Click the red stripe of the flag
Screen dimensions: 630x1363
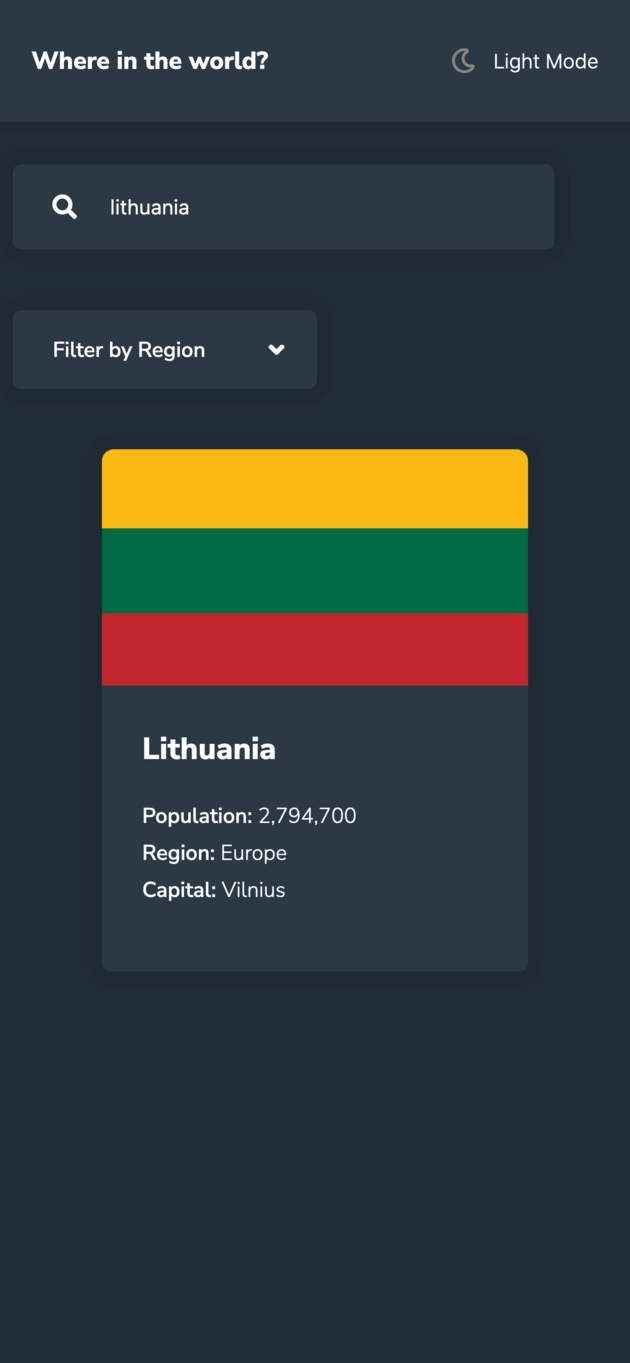[315, 649]
